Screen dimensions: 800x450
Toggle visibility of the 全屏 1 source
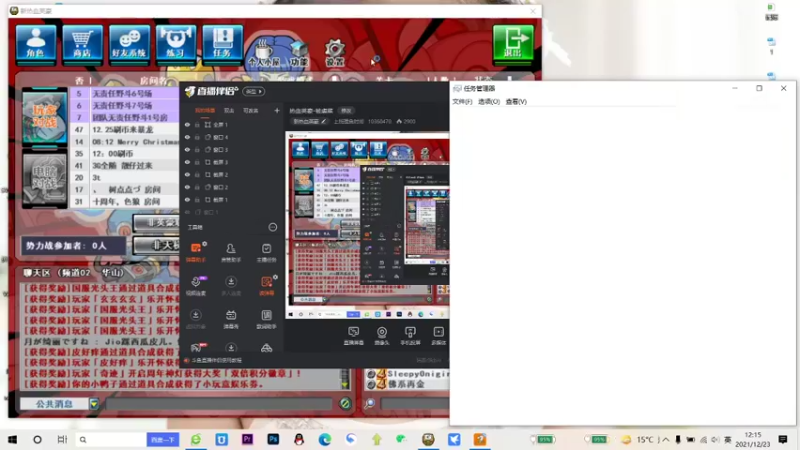click(x=187, y=124)
